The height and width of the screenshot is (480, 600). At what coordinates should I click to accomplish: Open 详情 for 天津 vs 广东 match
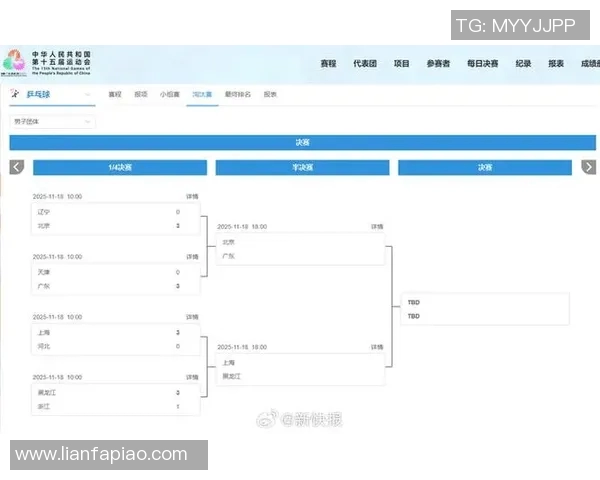(x=192, y=257)
